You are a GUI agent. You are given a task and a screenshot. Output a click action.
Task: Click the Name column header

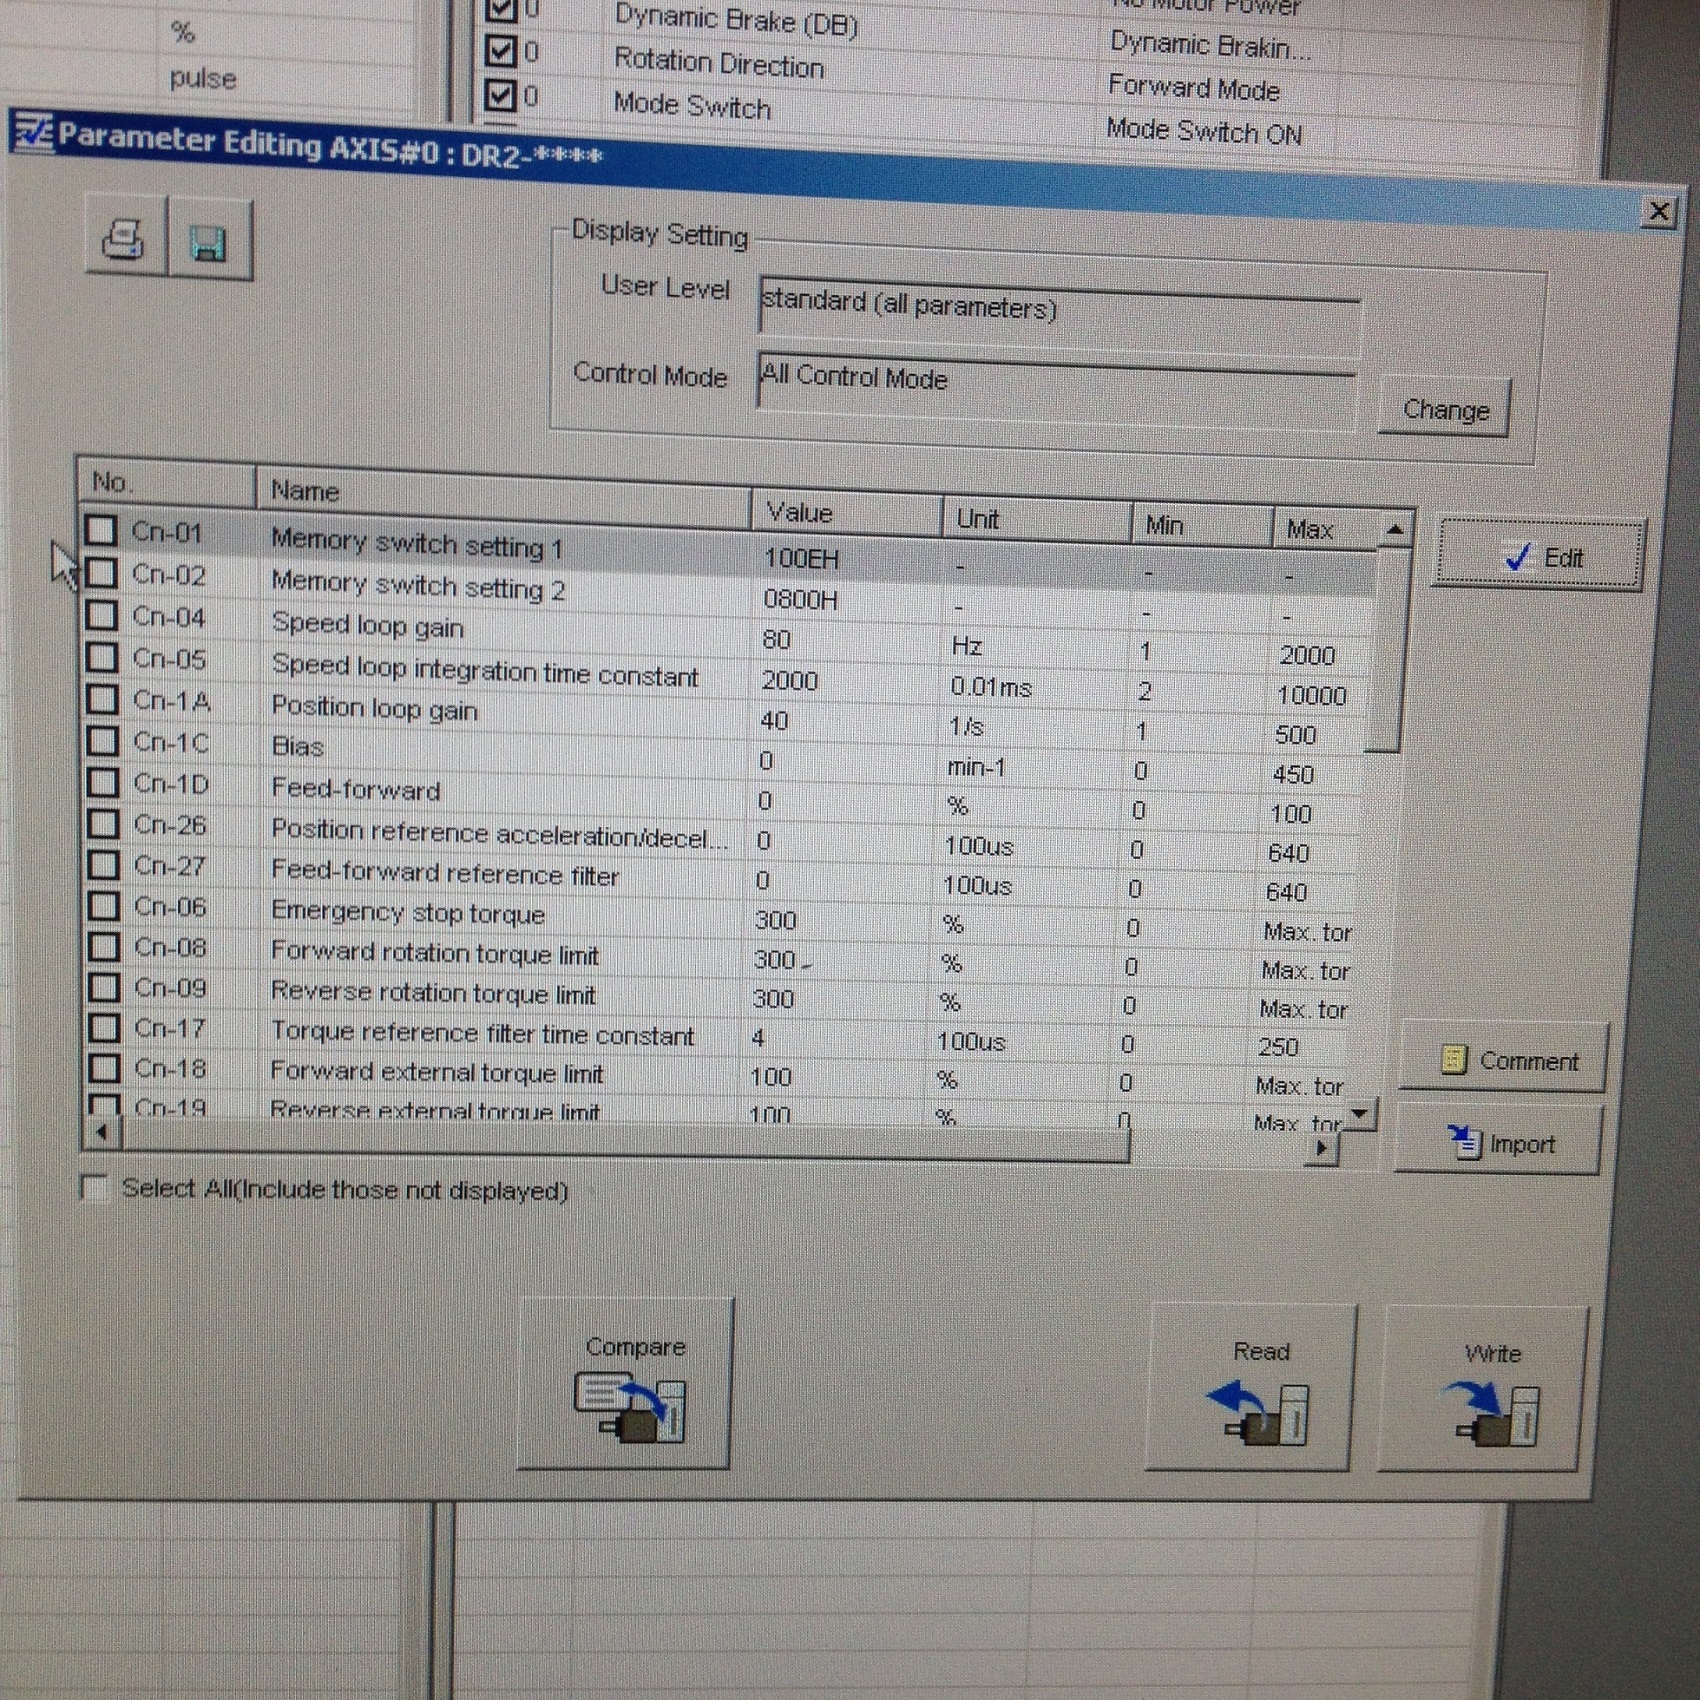[503, 495]
